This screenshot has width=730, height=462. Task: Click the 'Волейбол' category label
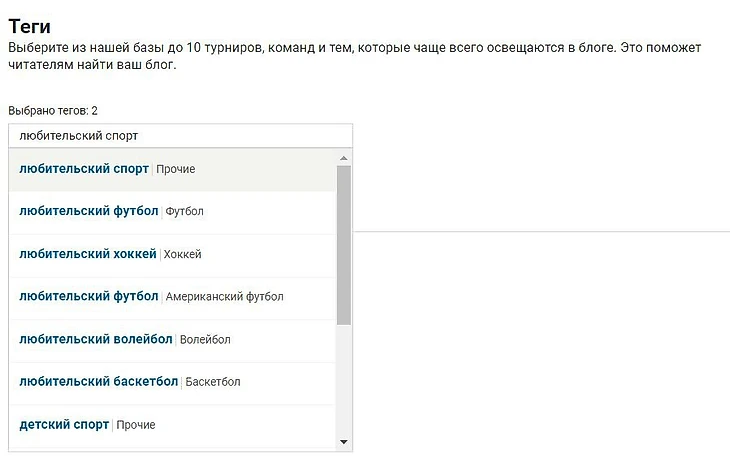pyautogui.click(x=205, y=340)
